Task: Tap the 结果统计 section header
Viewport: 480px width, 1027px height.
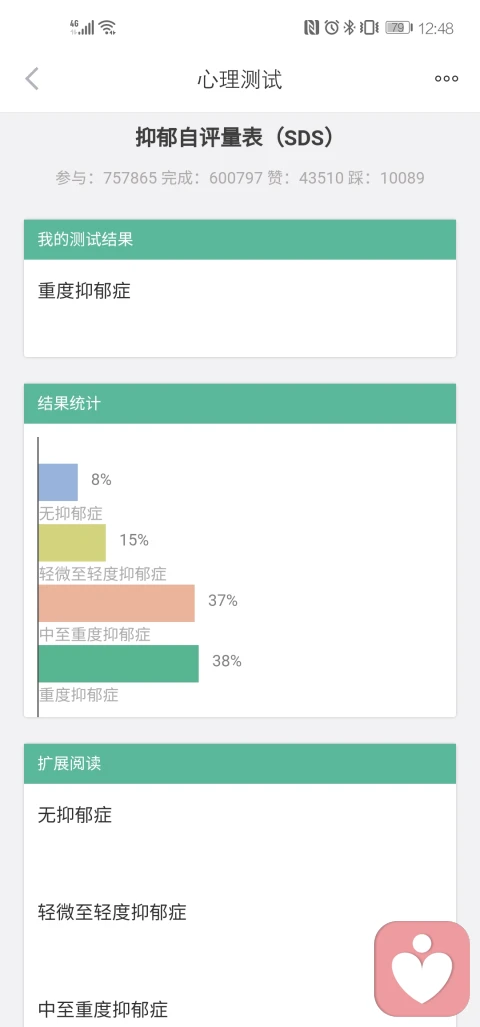Action: pos(240,403)
